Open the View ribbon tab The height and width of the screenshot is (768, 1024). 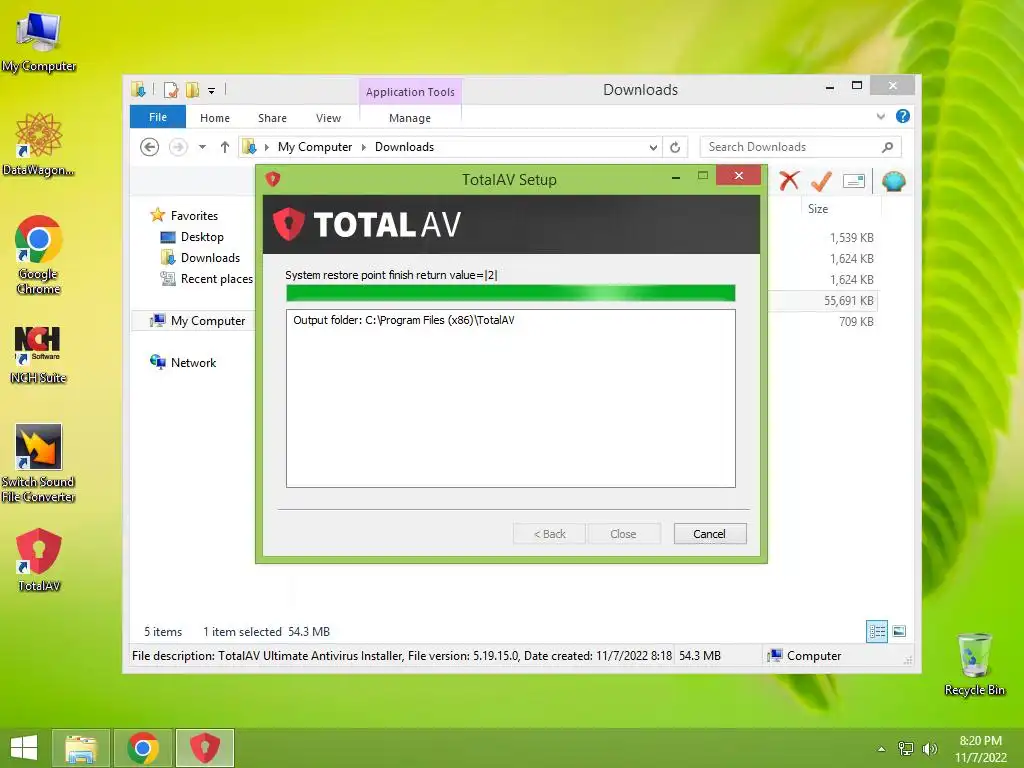point(328,118)
